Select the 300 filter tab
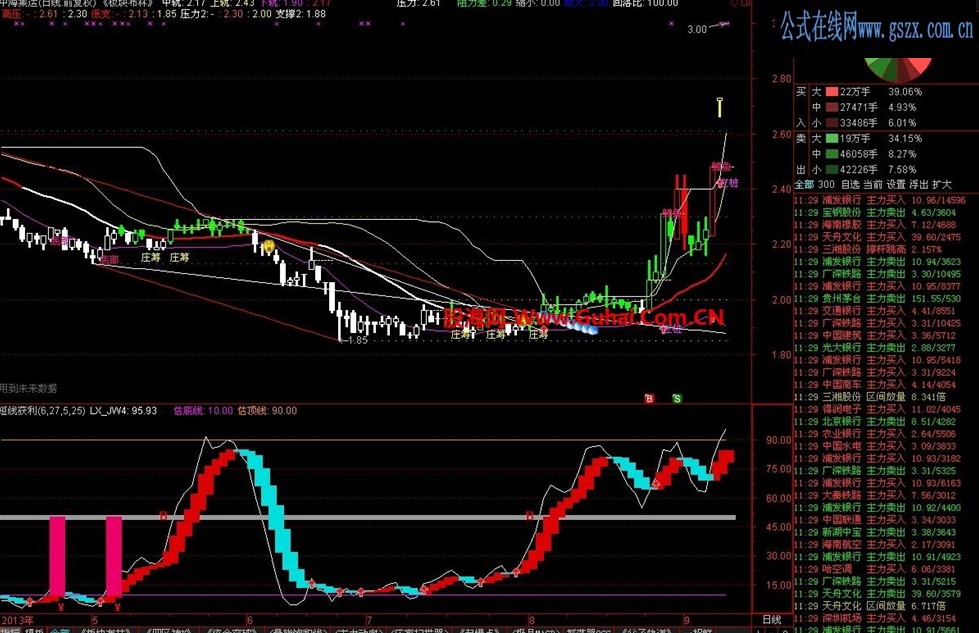Image resolution: width=979 pixels, height=633 pixels. 826,185
